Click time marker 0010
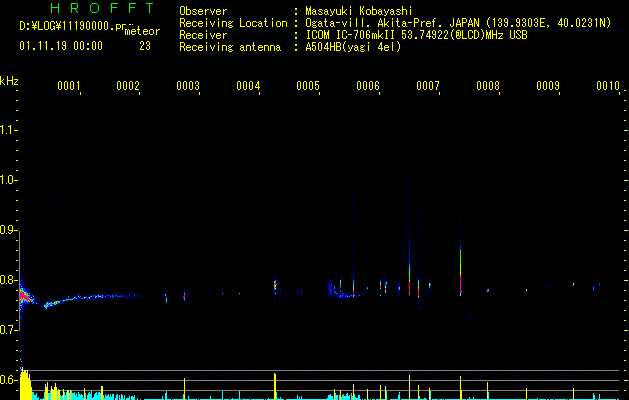 [x=608, y=86]
